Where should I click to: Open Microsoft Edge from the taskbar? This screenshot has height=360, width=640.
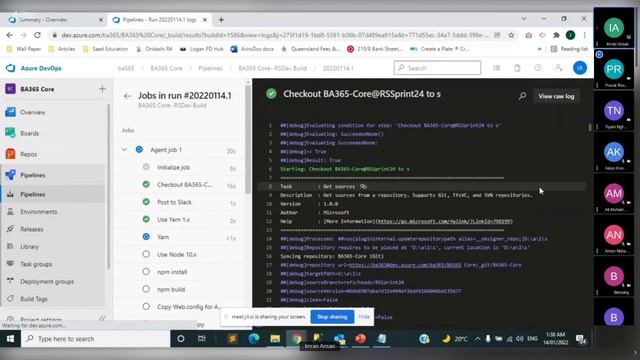254,339
